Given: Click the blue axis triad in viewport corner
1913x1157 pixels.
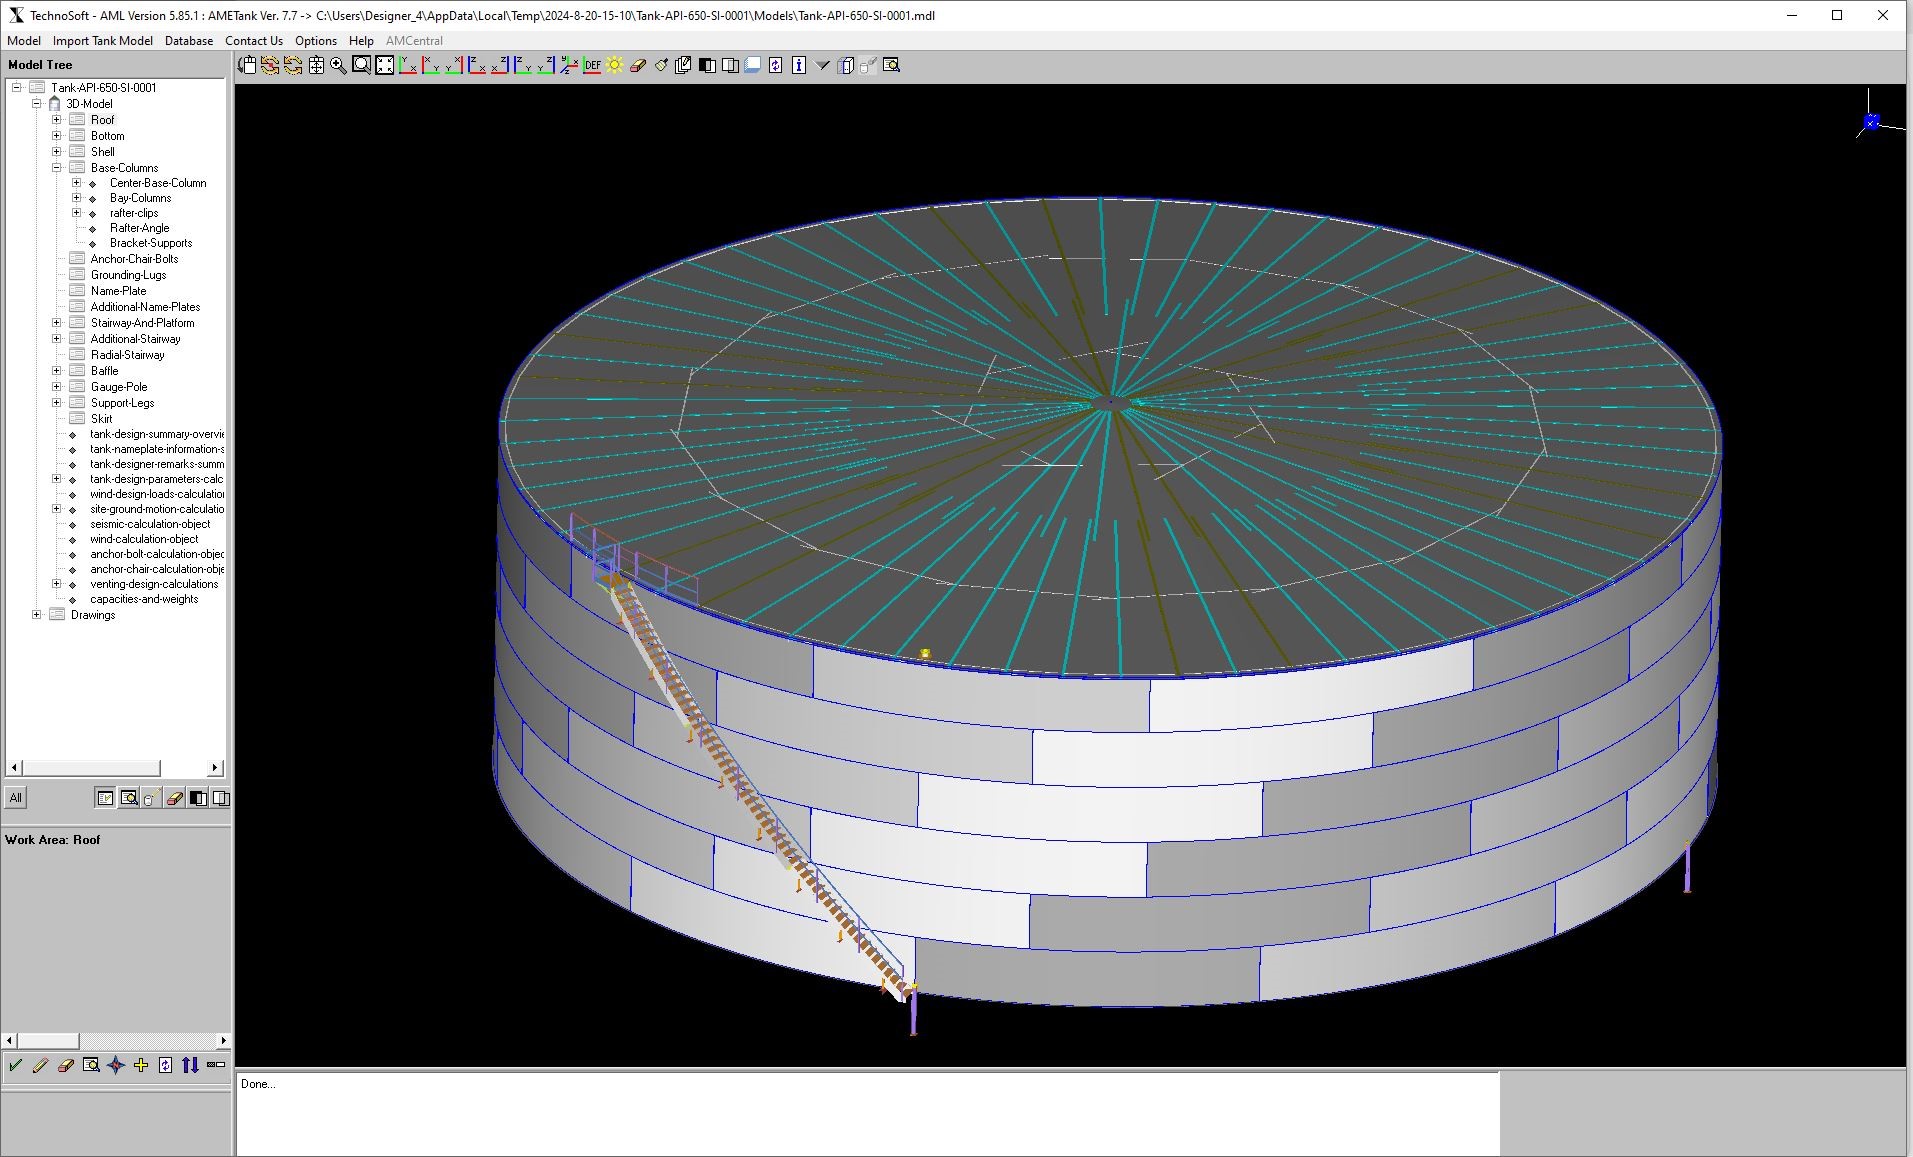Looking at the screenshot, I should 1871,122.
